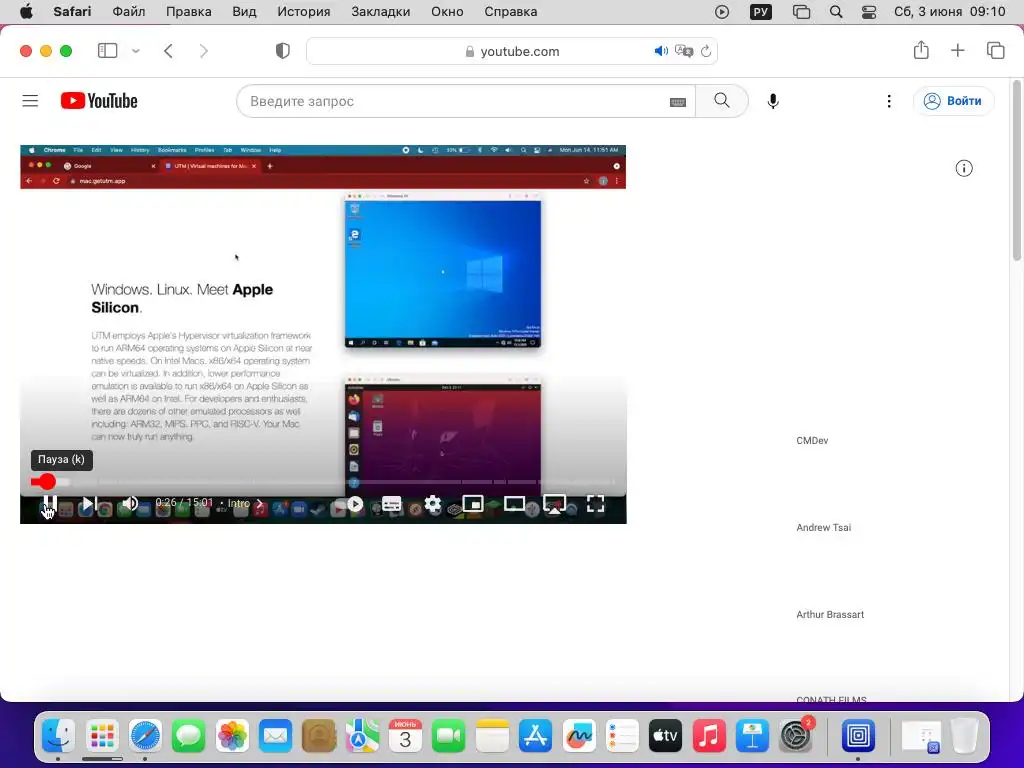1024x768 pixels.
Task: Click the YouTube search magnifier button
Action: click(722, 101)
